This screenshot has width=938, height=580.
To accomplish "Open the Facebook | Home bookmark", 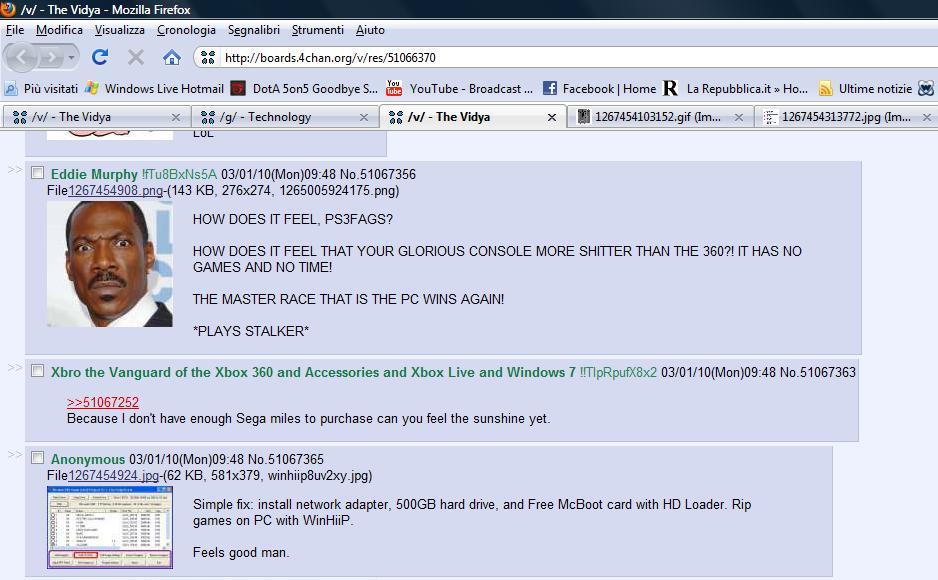I will [599, 88].
